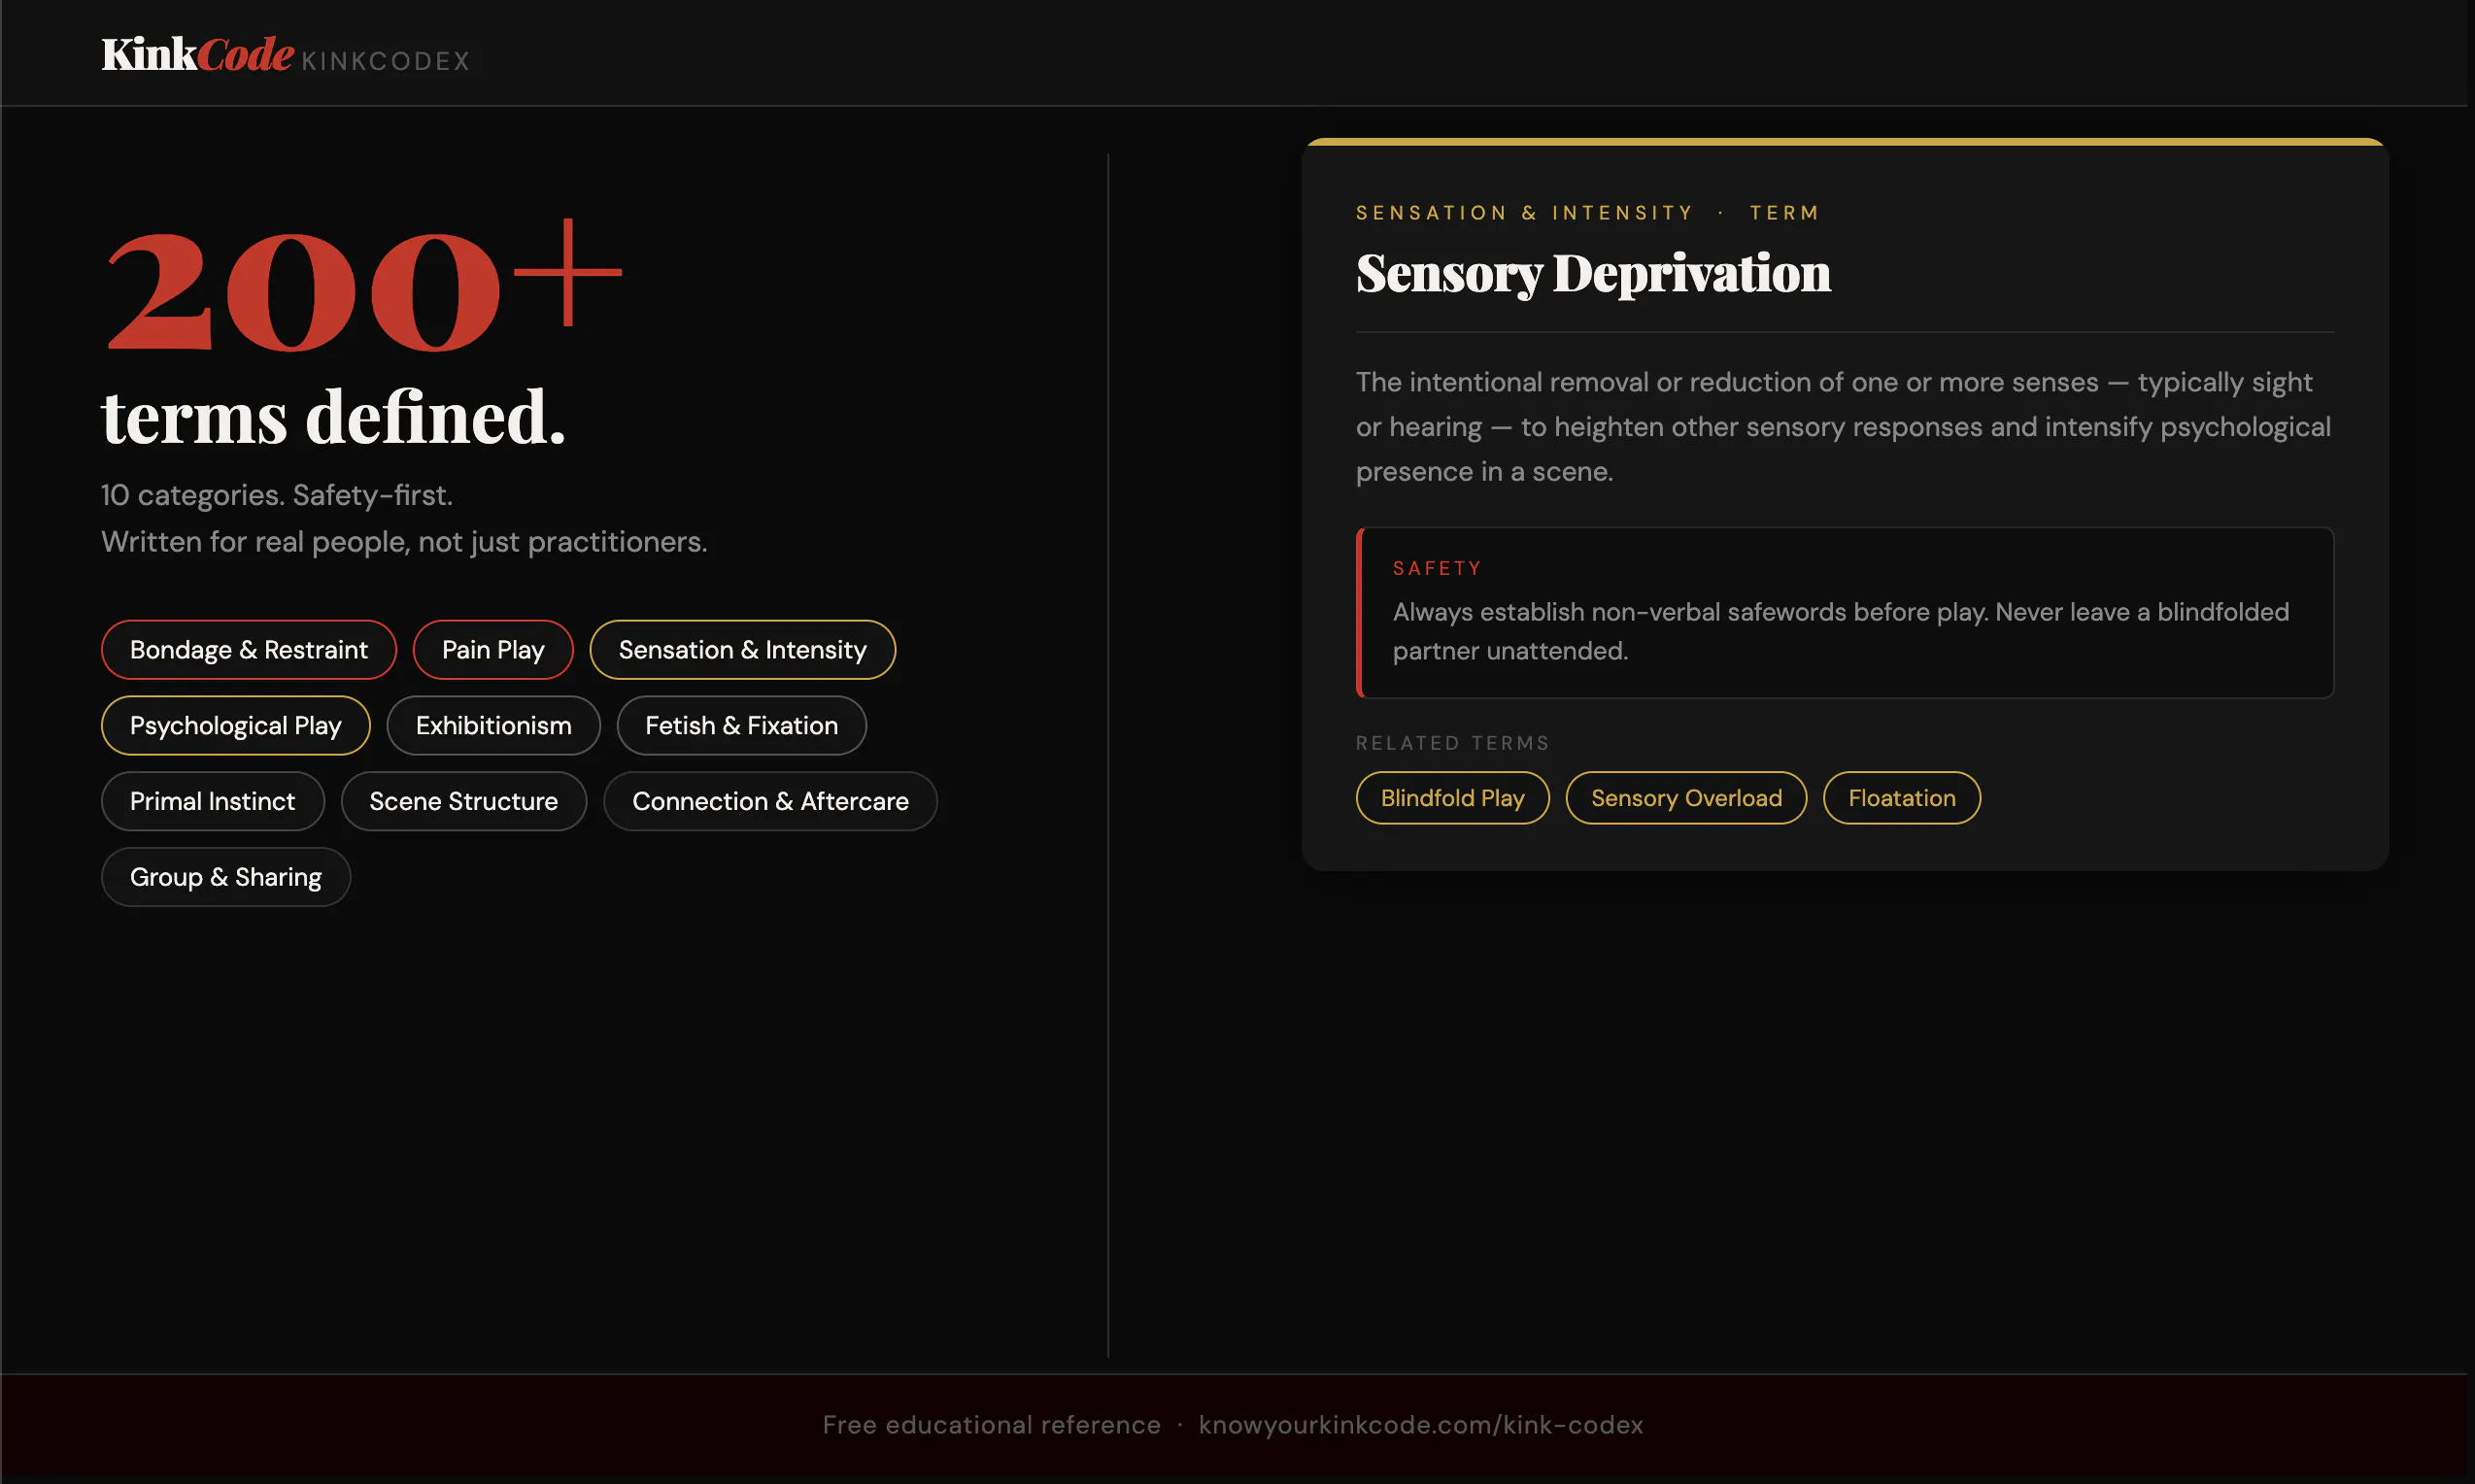Screen dimensions: 2475x1484
Task: Click the KinkCode logo
Action: click(197, 55)
